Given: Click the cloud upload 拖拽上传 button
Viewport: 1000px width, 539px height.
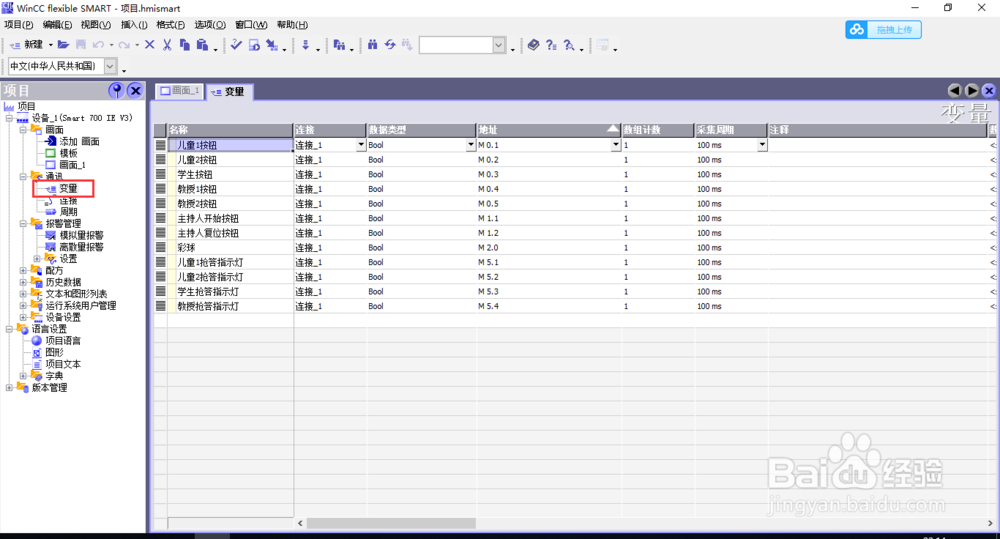Looking at the screenshot, I should pos(883,29).
